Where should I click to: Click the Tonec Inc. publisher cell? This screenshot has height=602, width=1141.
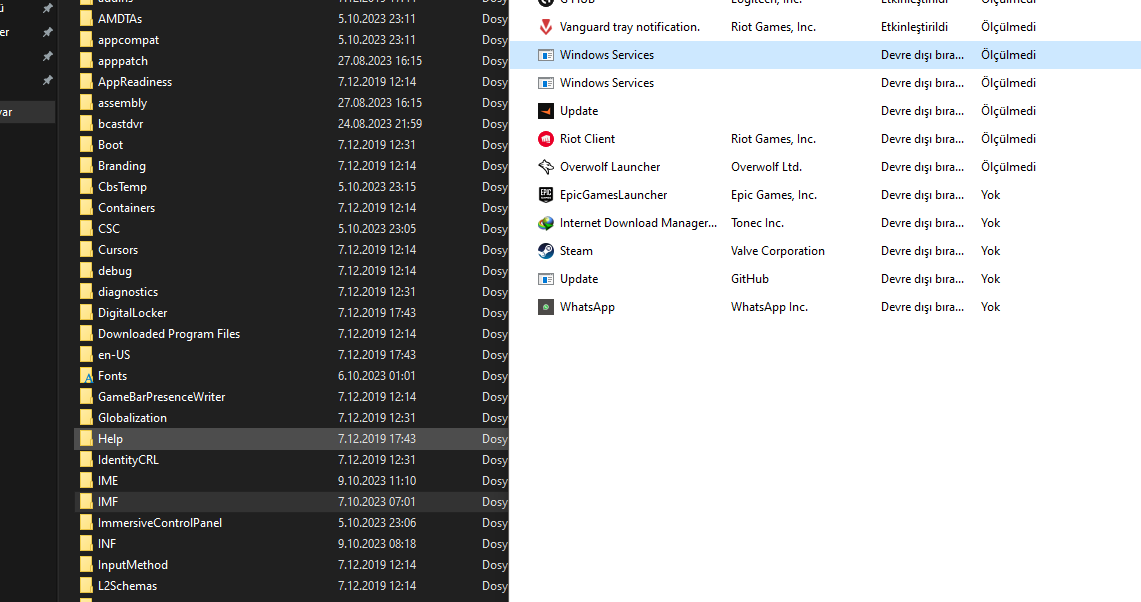coord(757,223)
